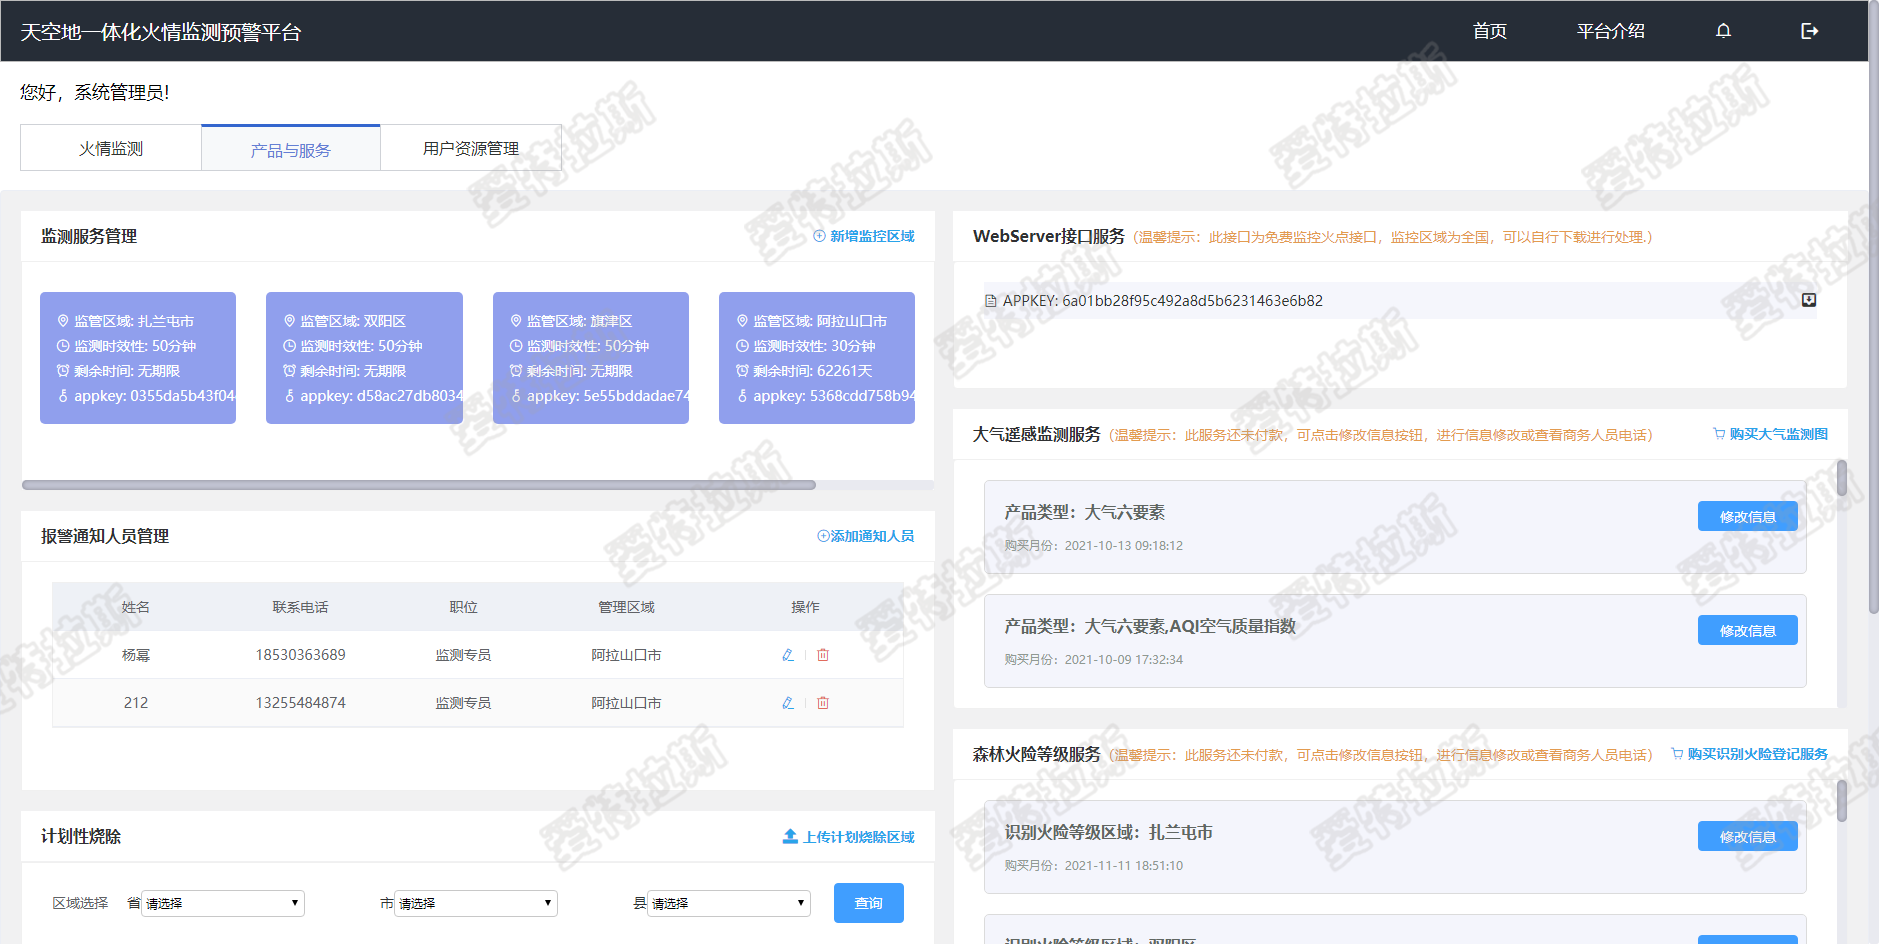Open the 市 city dropdown
The width and height of the screenshot is (1879, 944).
[x=475, y=903]
